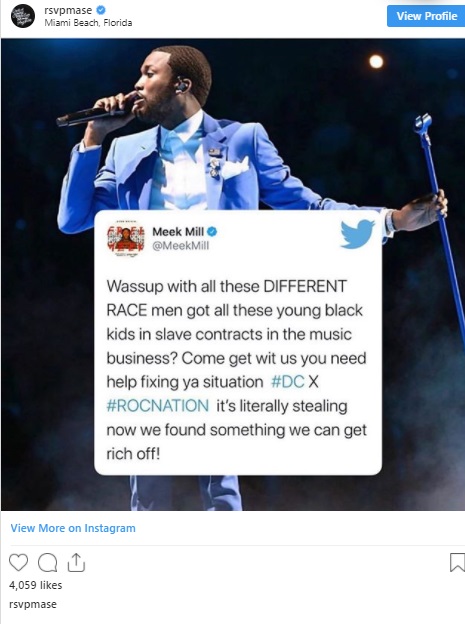
Task: Open the Miami Beach, Florida location
Action: [88, 23]
